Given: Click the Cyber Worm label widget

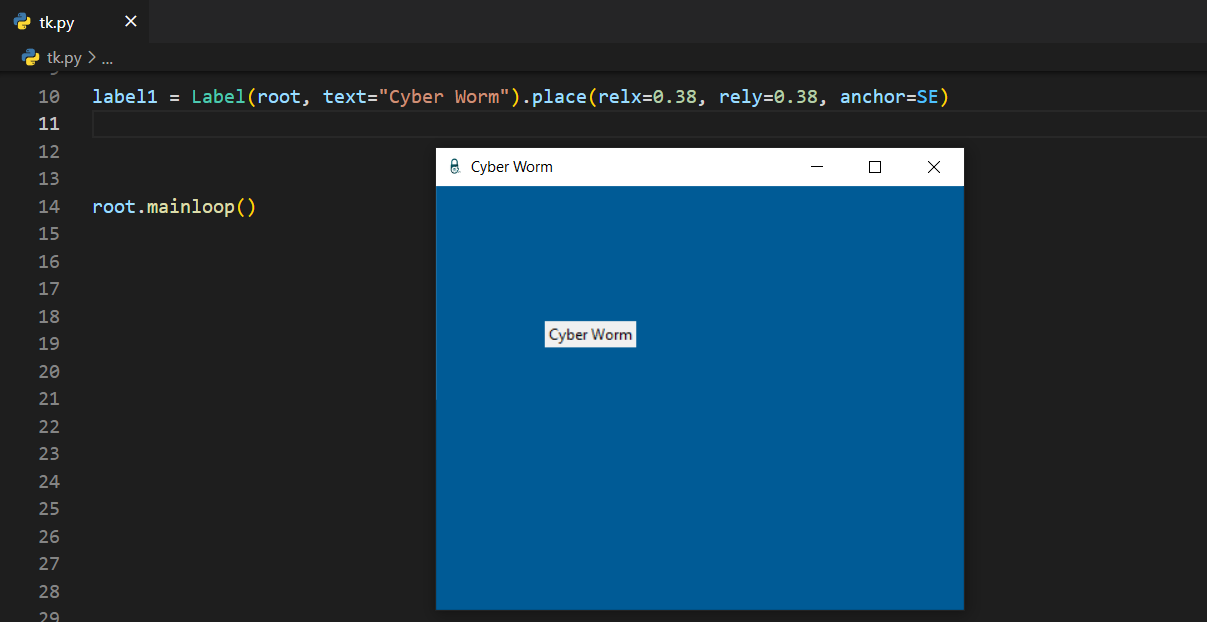Looking at the screenshot, I should [x=590, y=335].
